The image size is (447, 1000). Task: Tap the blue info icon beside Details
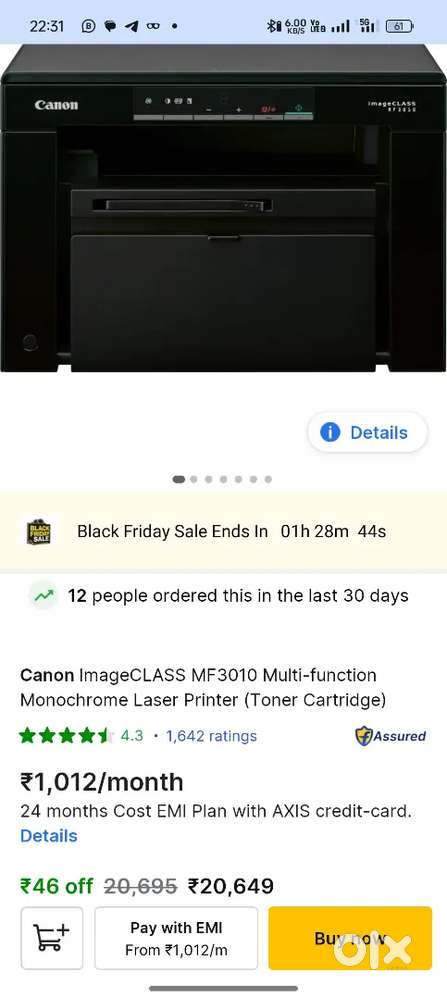(x=330, y=432)
